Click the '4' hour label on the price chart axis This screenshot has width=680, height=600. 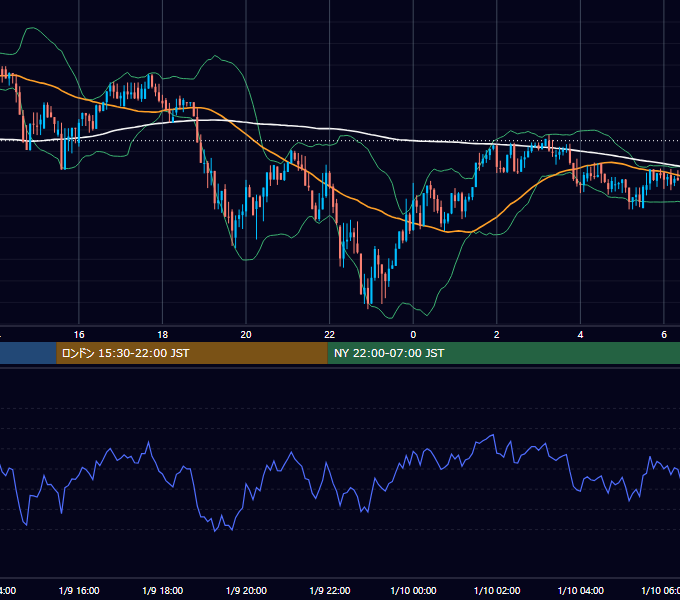pyautogui.click(x=580, y=335)
